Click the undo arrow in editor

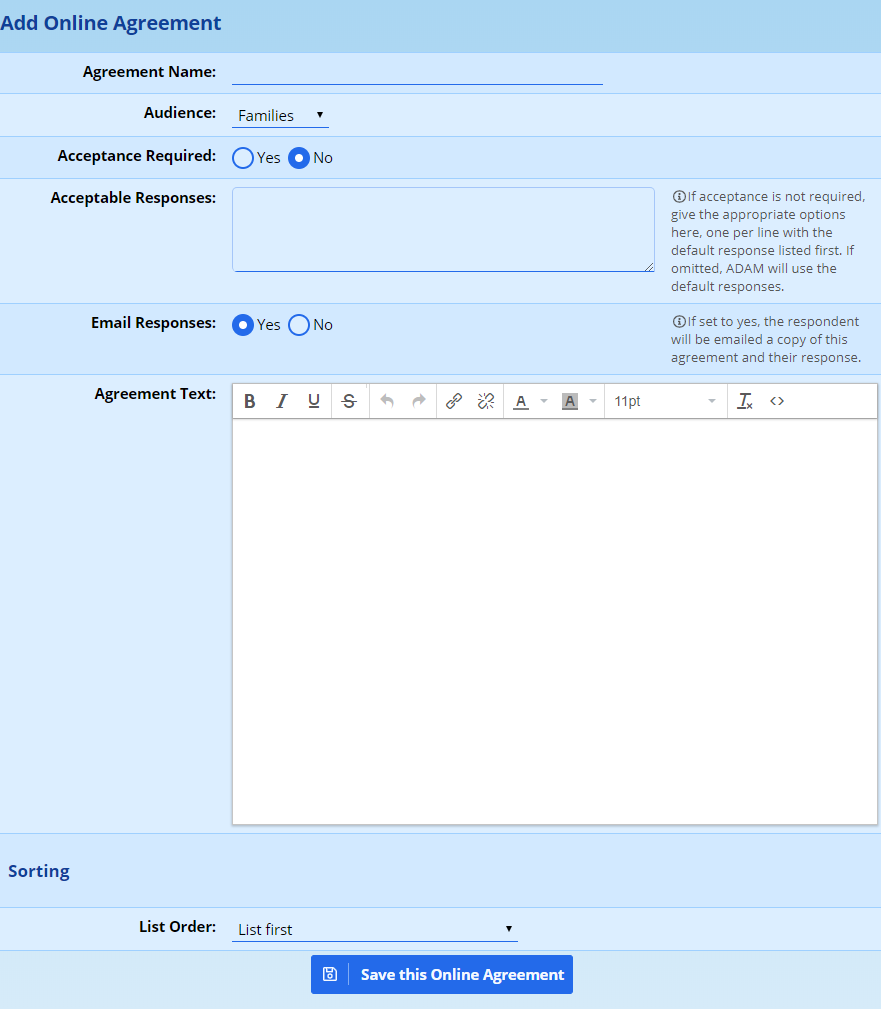point(387,401)
